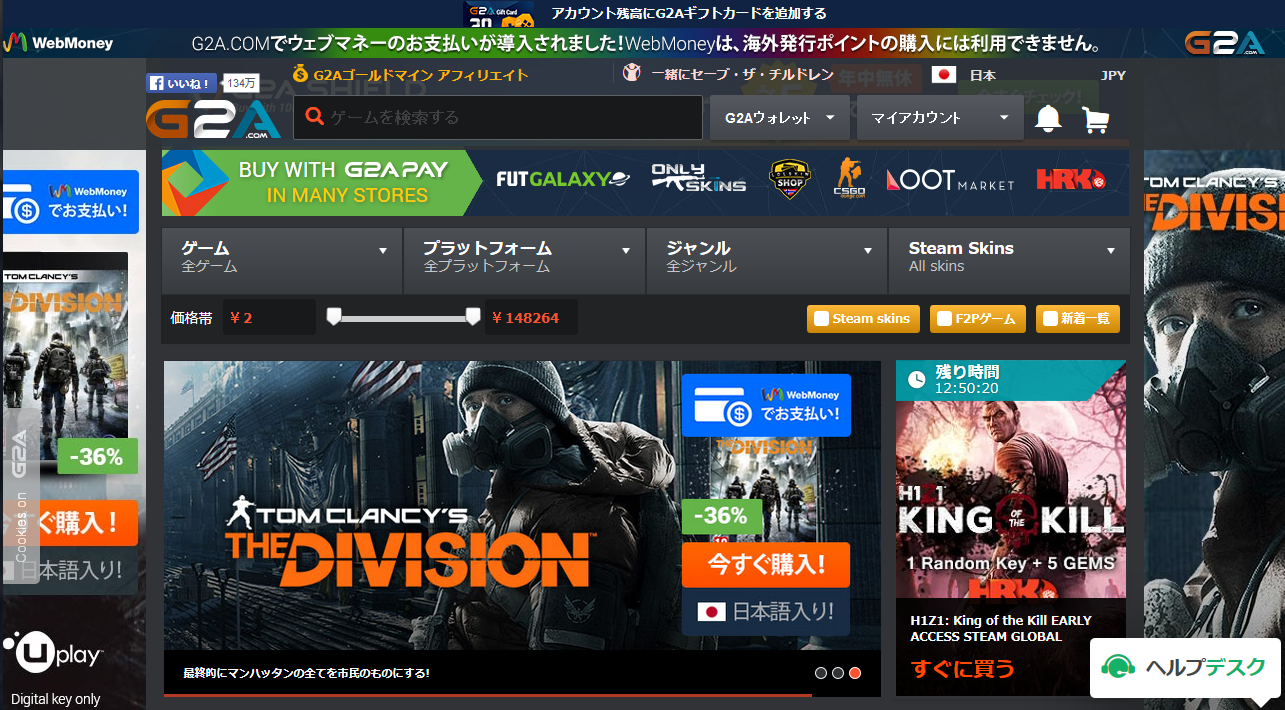The width and height of the screenshot is (1285, 710).
Task: Open the notifications bell icon
Action: coord(1048,118)
